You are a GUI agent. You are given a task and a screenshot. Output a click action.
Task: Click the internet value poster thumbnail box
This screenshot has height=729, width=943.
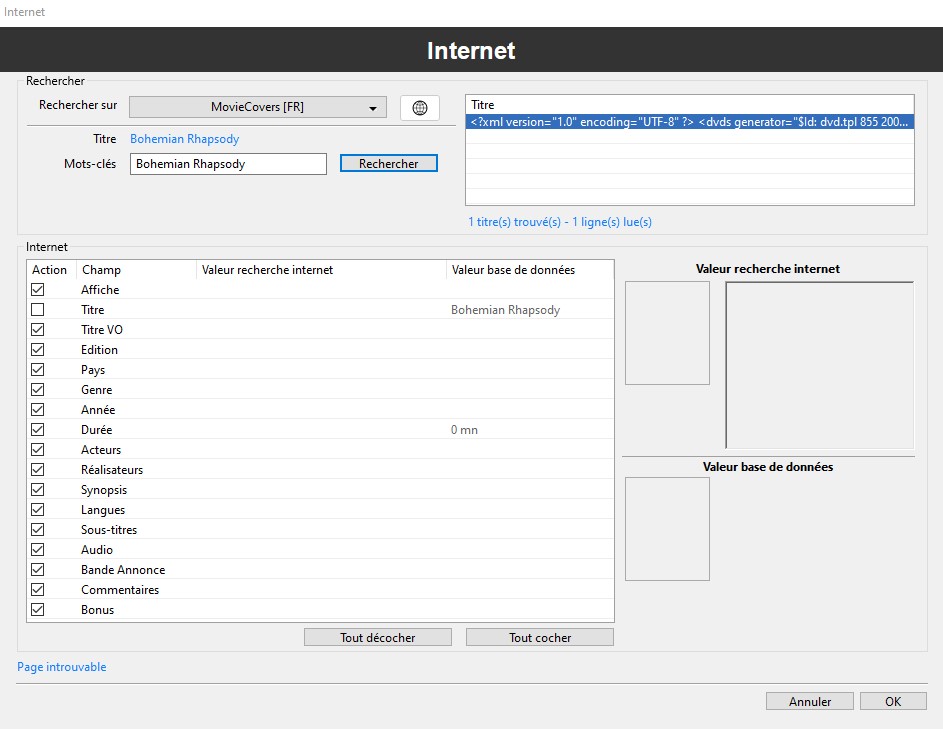(667, 333)
